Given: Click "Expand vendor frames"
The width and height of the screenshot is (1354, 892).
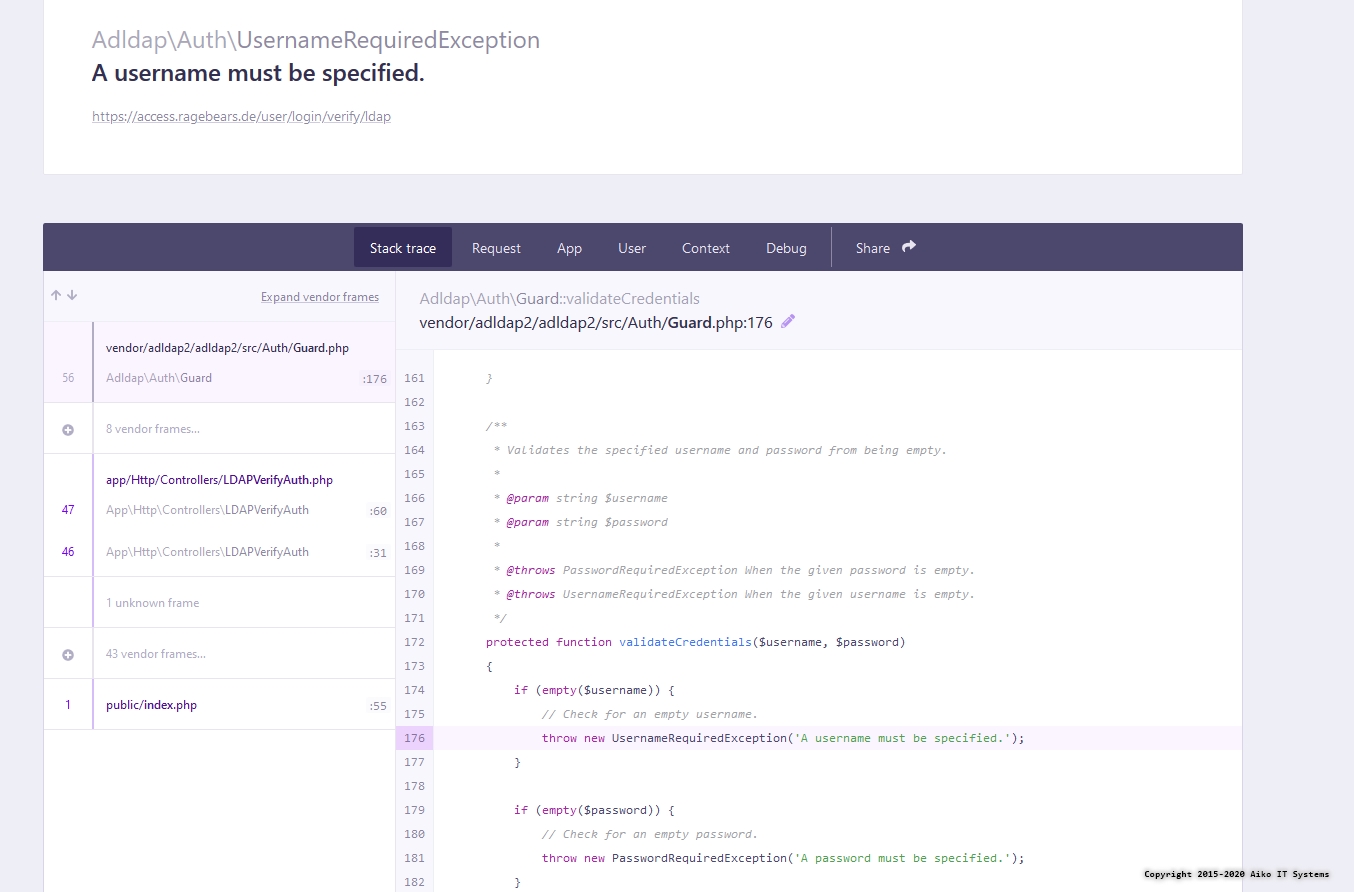Looking at the screenshot, I should (320, 296).
